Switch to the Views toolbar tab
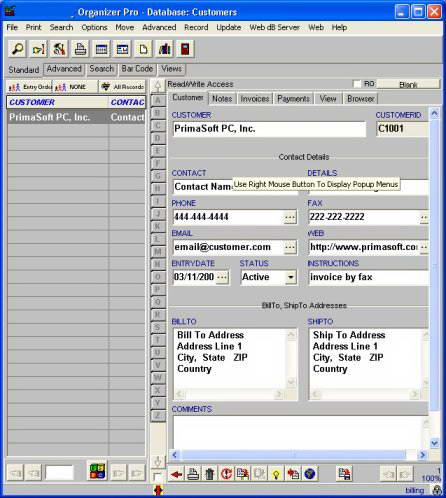The width and height of the screenshot is (446, 498). pos(172,69)
